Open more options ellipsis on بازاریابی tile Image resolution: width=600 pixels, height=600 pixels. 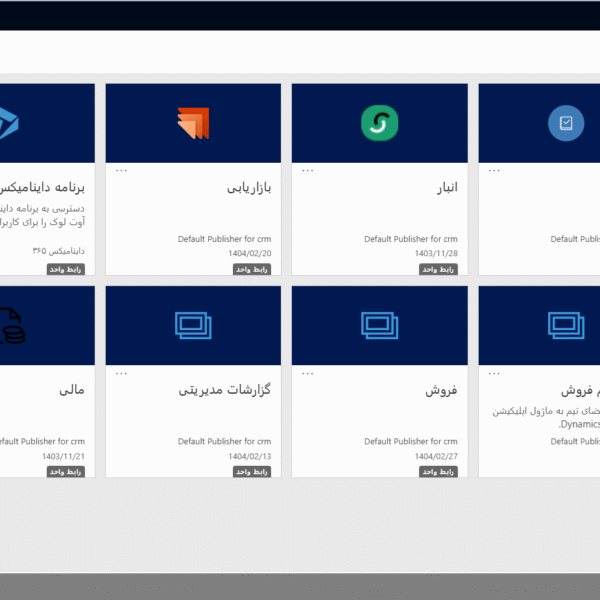tap(121, 171)
